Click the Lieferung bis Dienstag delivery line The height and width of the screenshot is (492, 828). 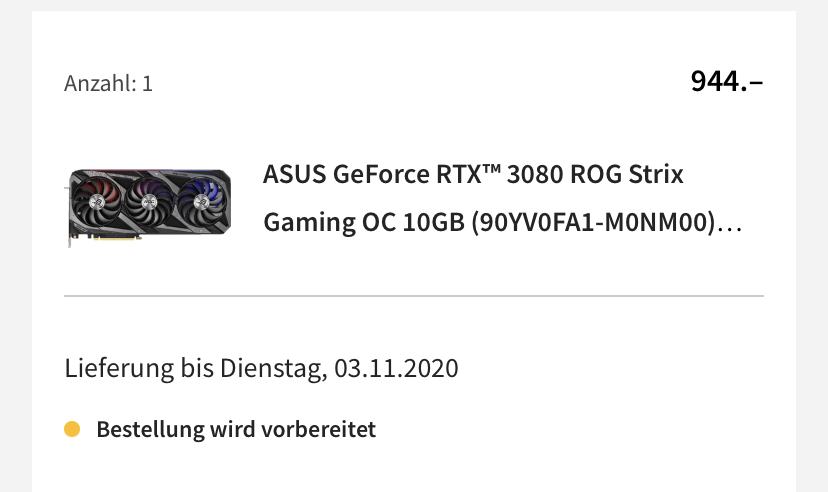point(261,368)
